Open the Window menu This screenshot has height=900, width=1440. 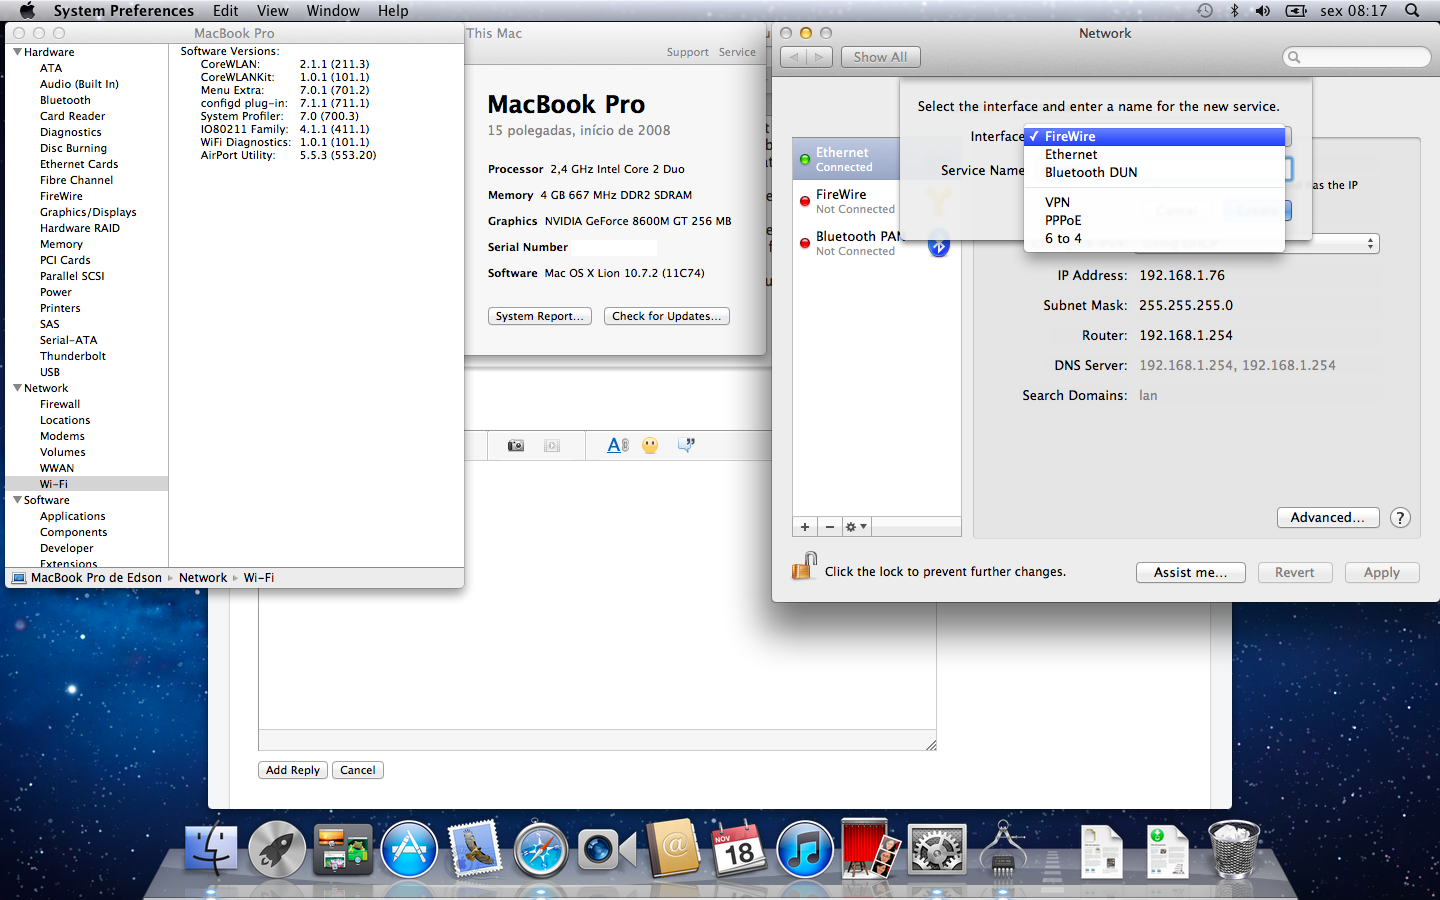(333, 11)
